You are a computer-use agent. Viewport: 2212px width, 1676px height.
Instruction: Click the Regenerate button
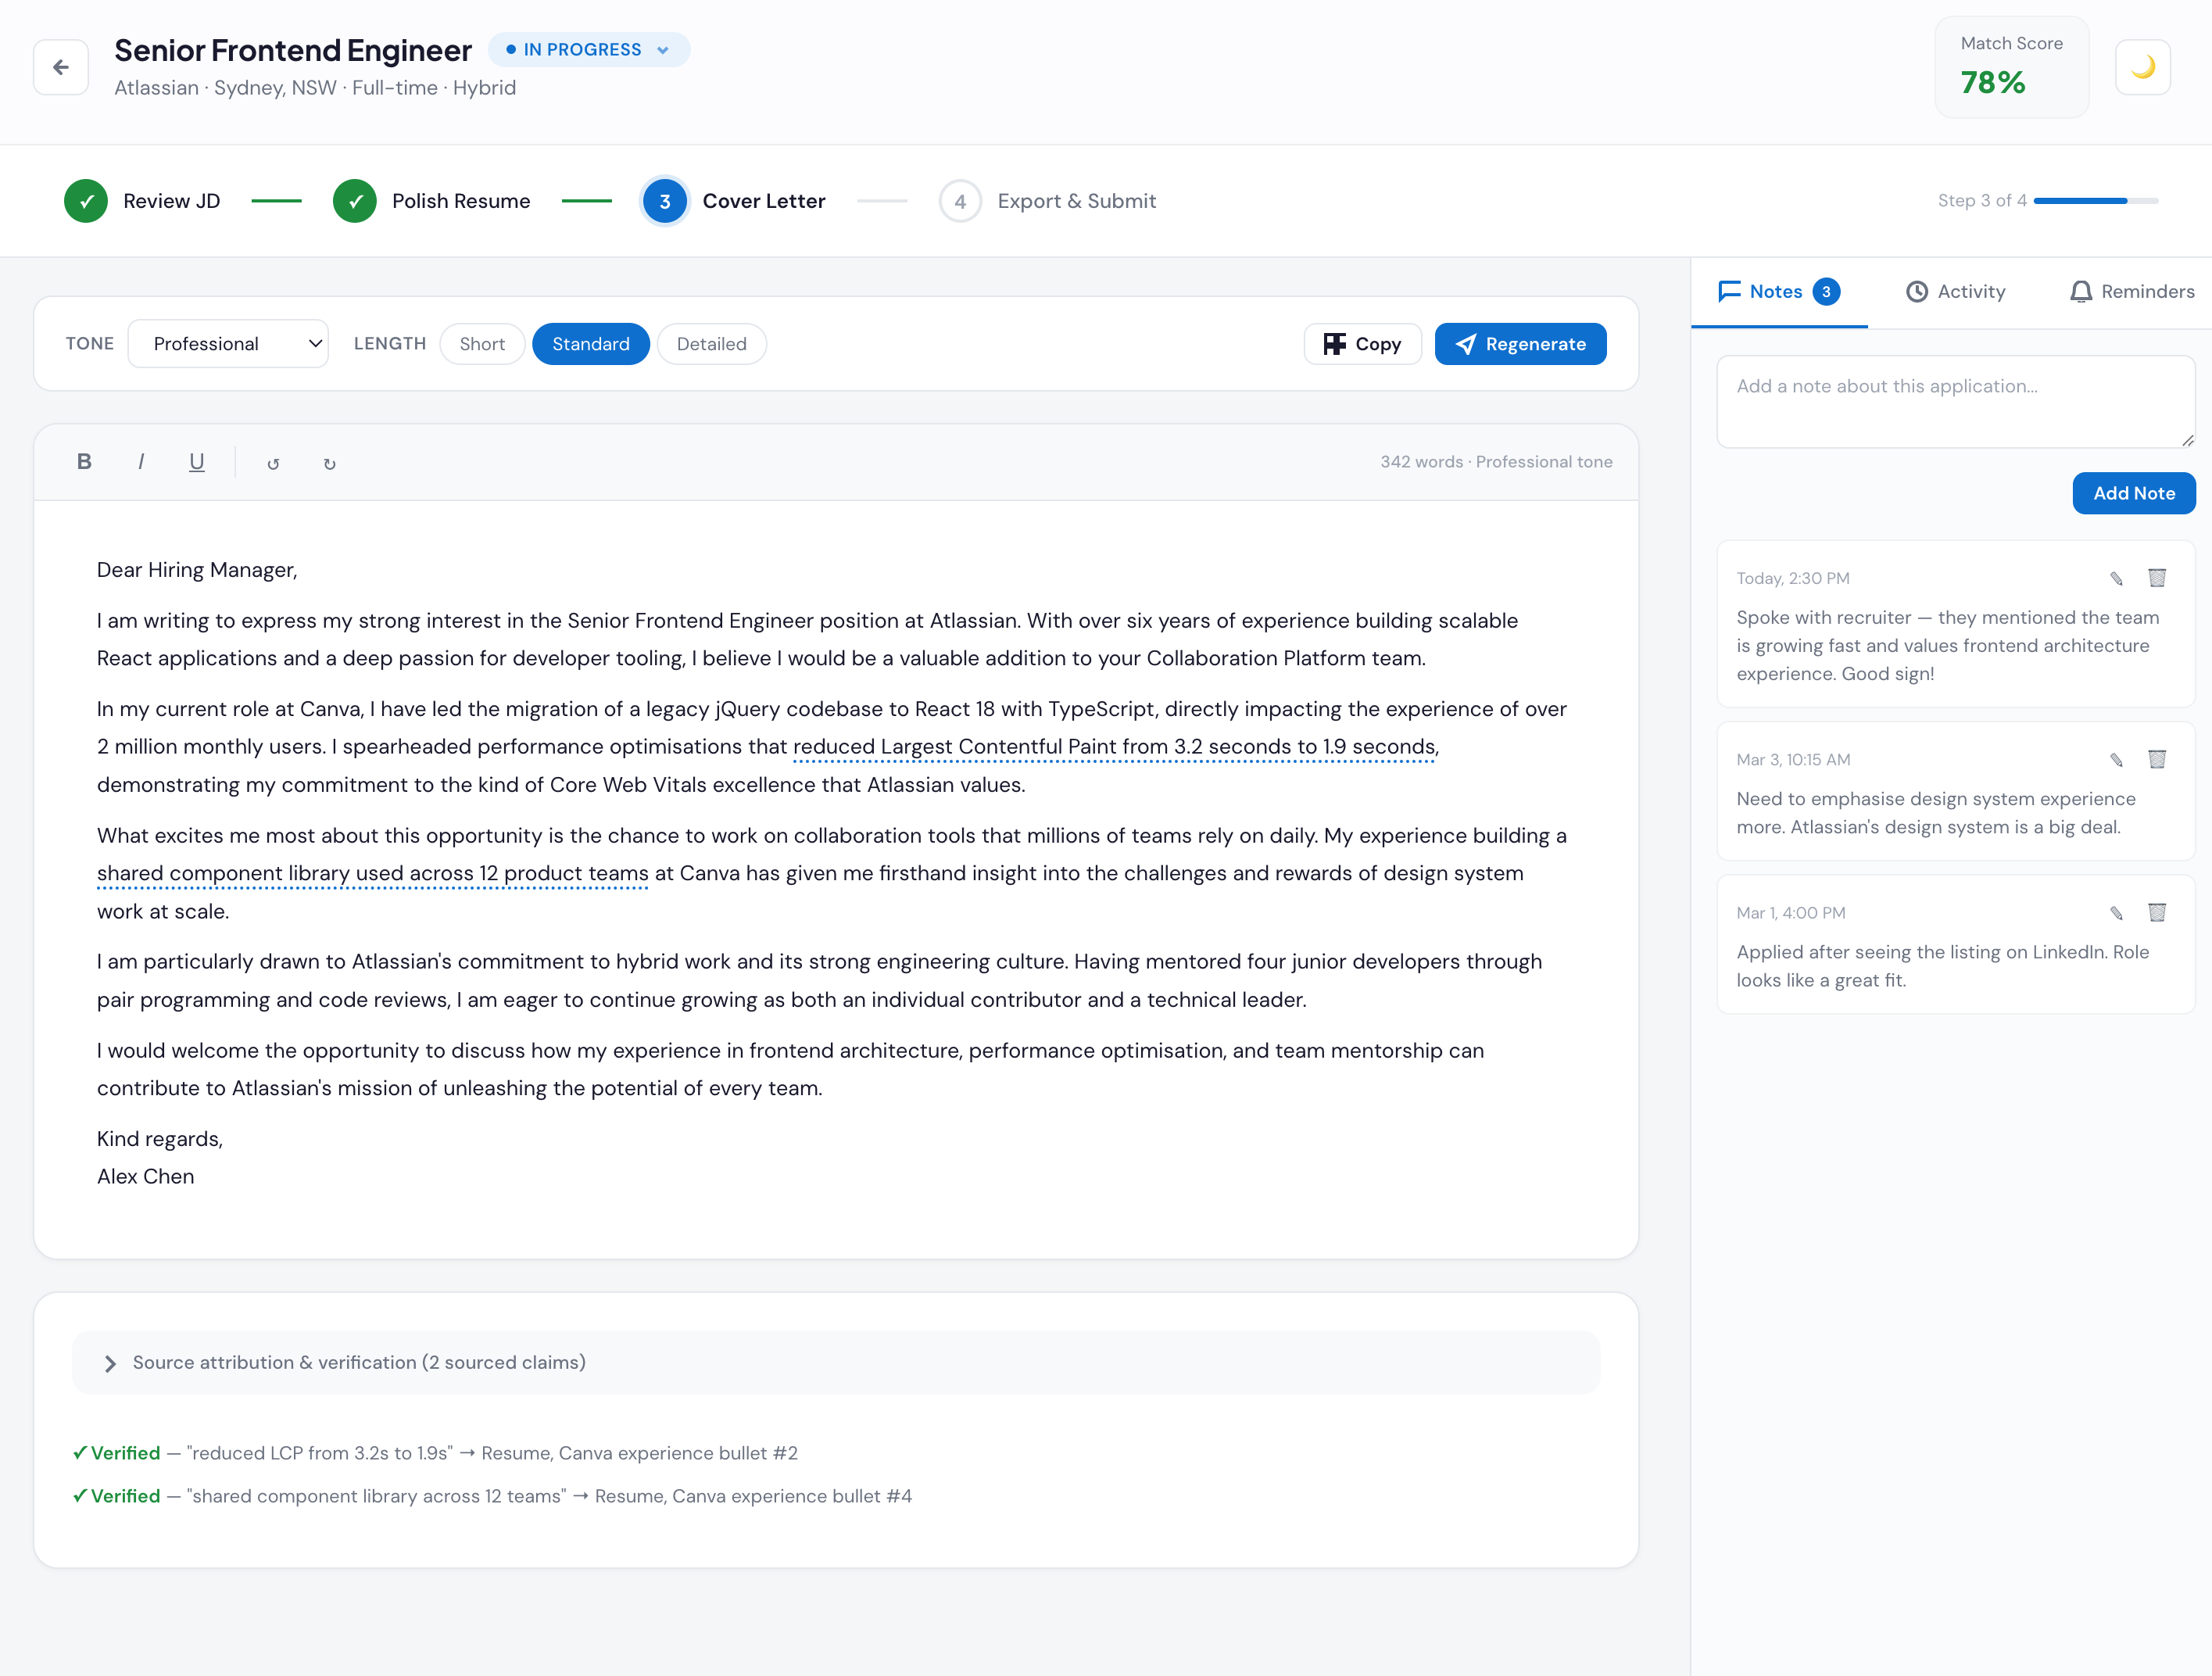tap(1520, 343)
